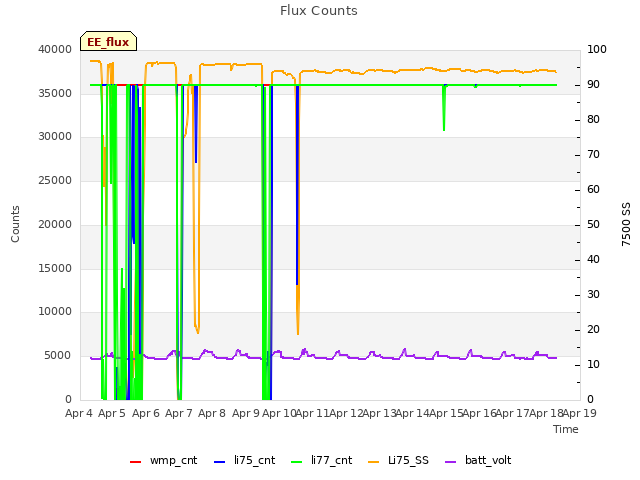The height and width of the screenshot is (480, 640).
Task: Click the Counts y-axis label
Action: [15, 224]
